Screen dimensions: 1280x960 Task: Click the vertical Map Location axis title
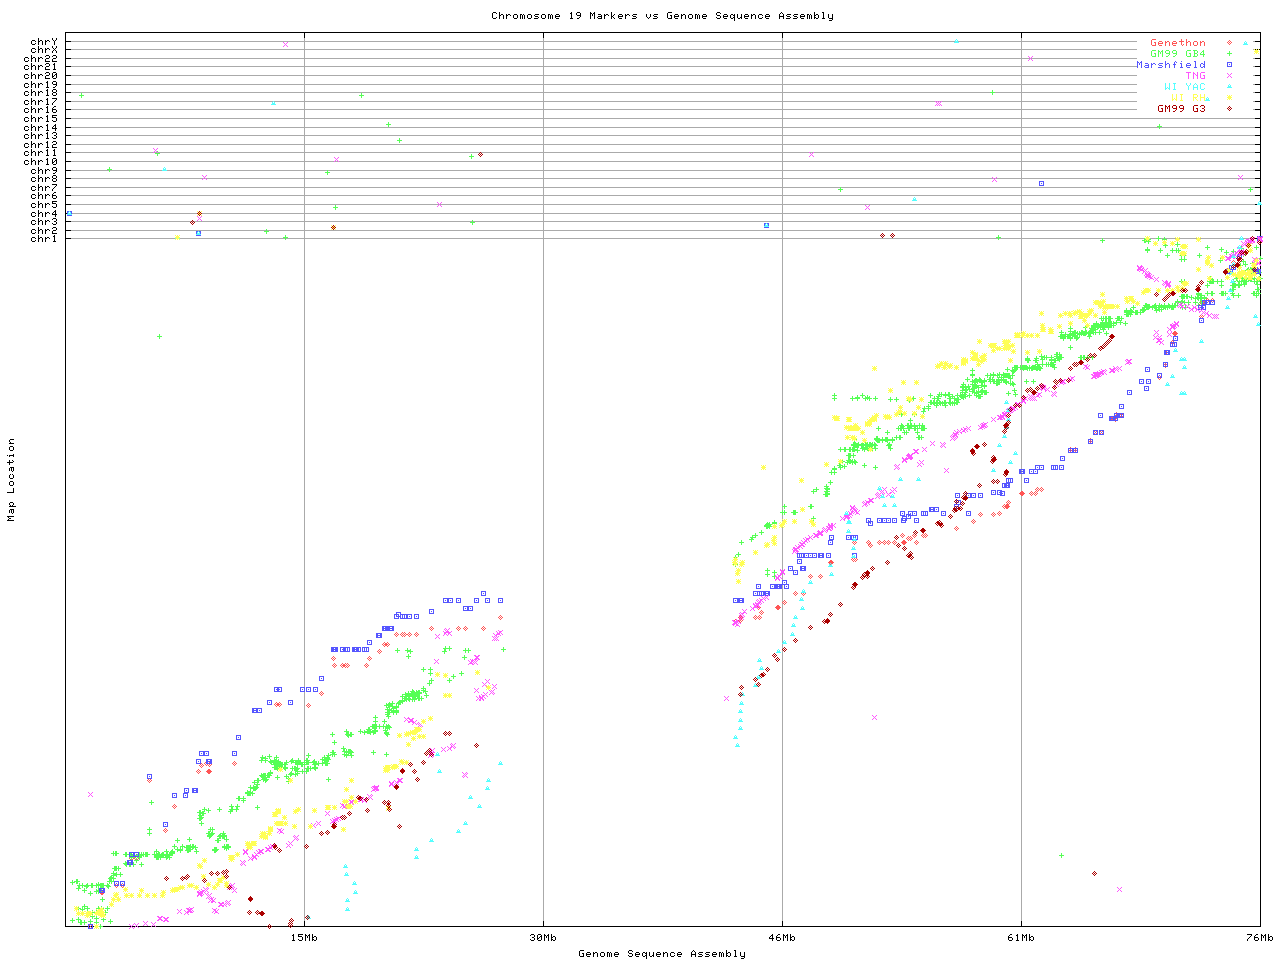tap(12, 480)
